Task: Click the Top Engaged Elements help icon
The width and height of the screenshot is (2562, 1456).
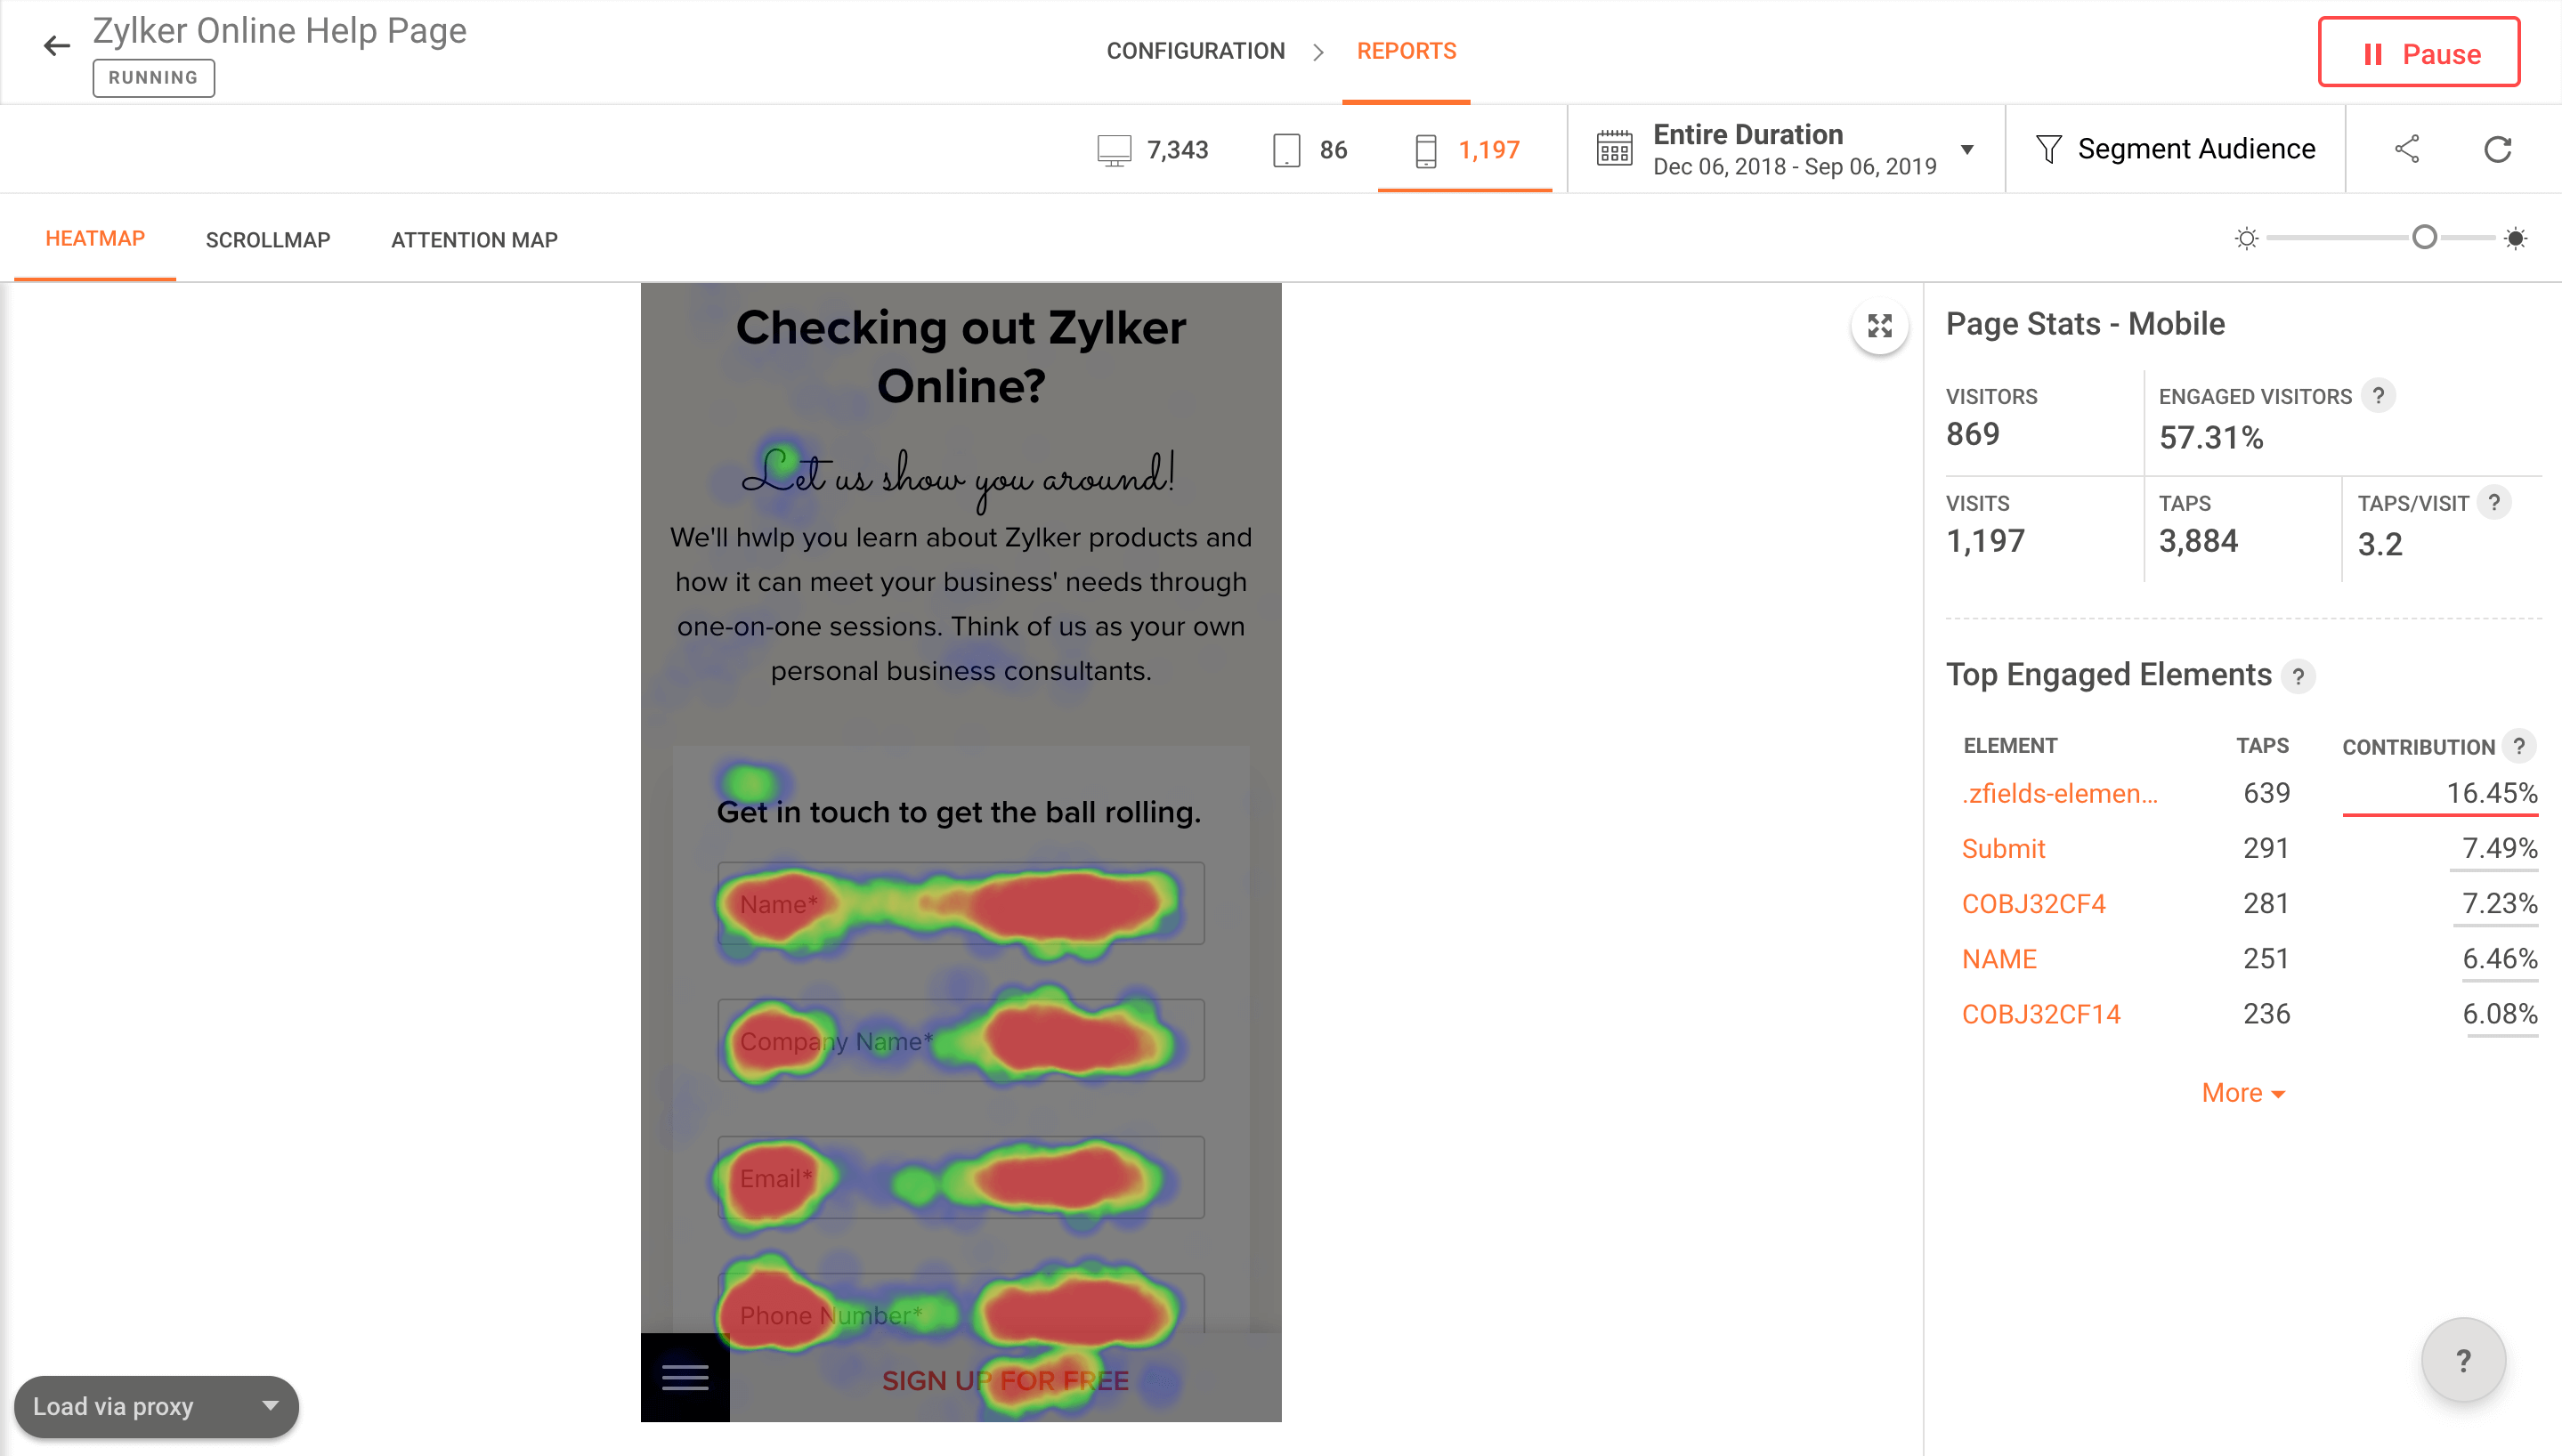Action: [2298, 677]
